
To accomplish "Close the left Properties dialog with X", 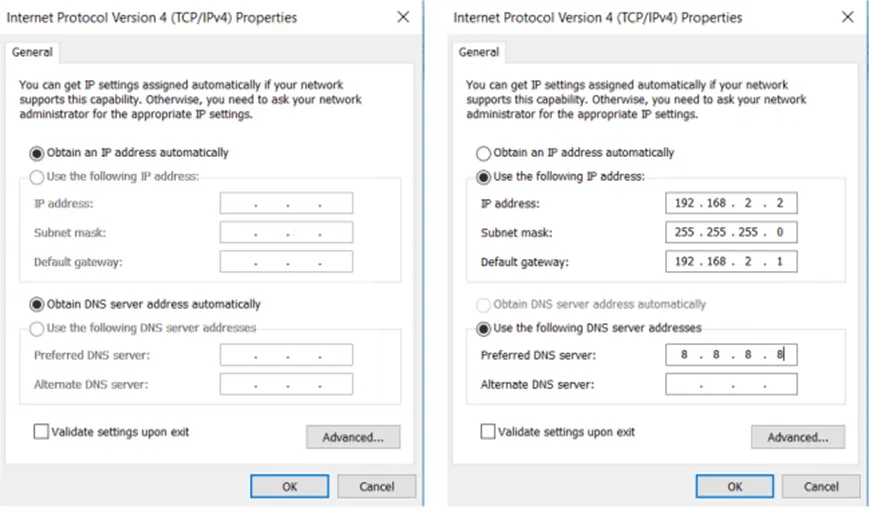I will 403,17.
